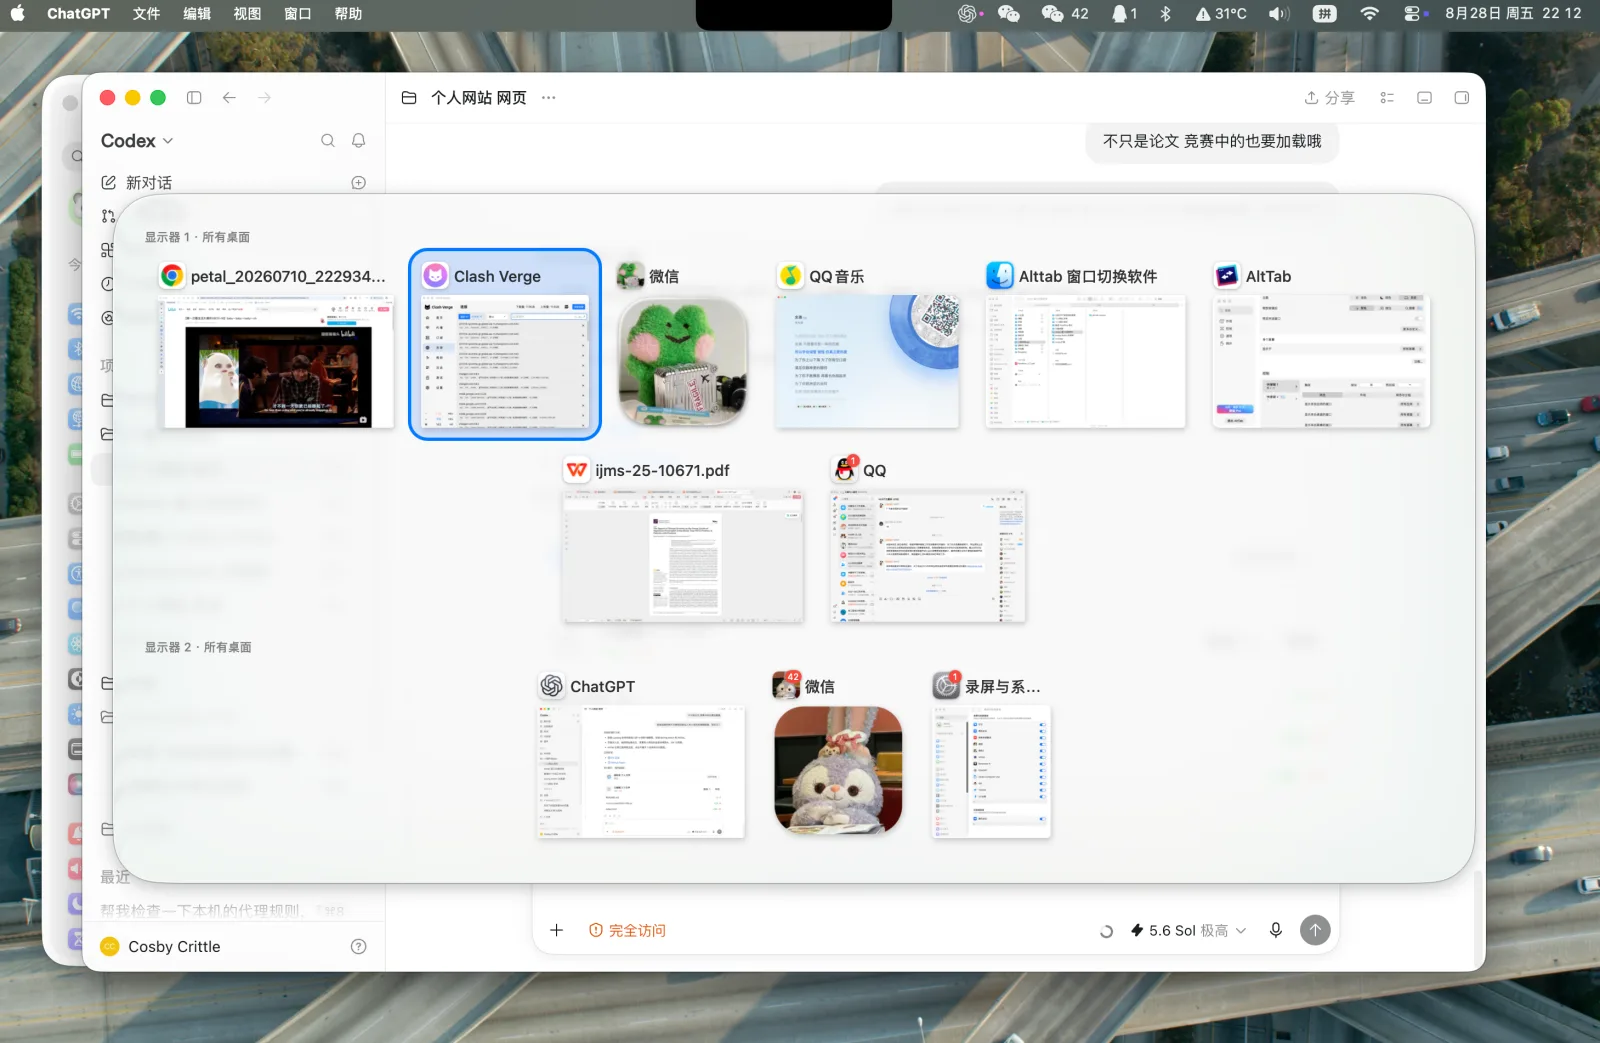
Task: Click the Wi-Fi icon in menu bar
Action: (1370, 14)
